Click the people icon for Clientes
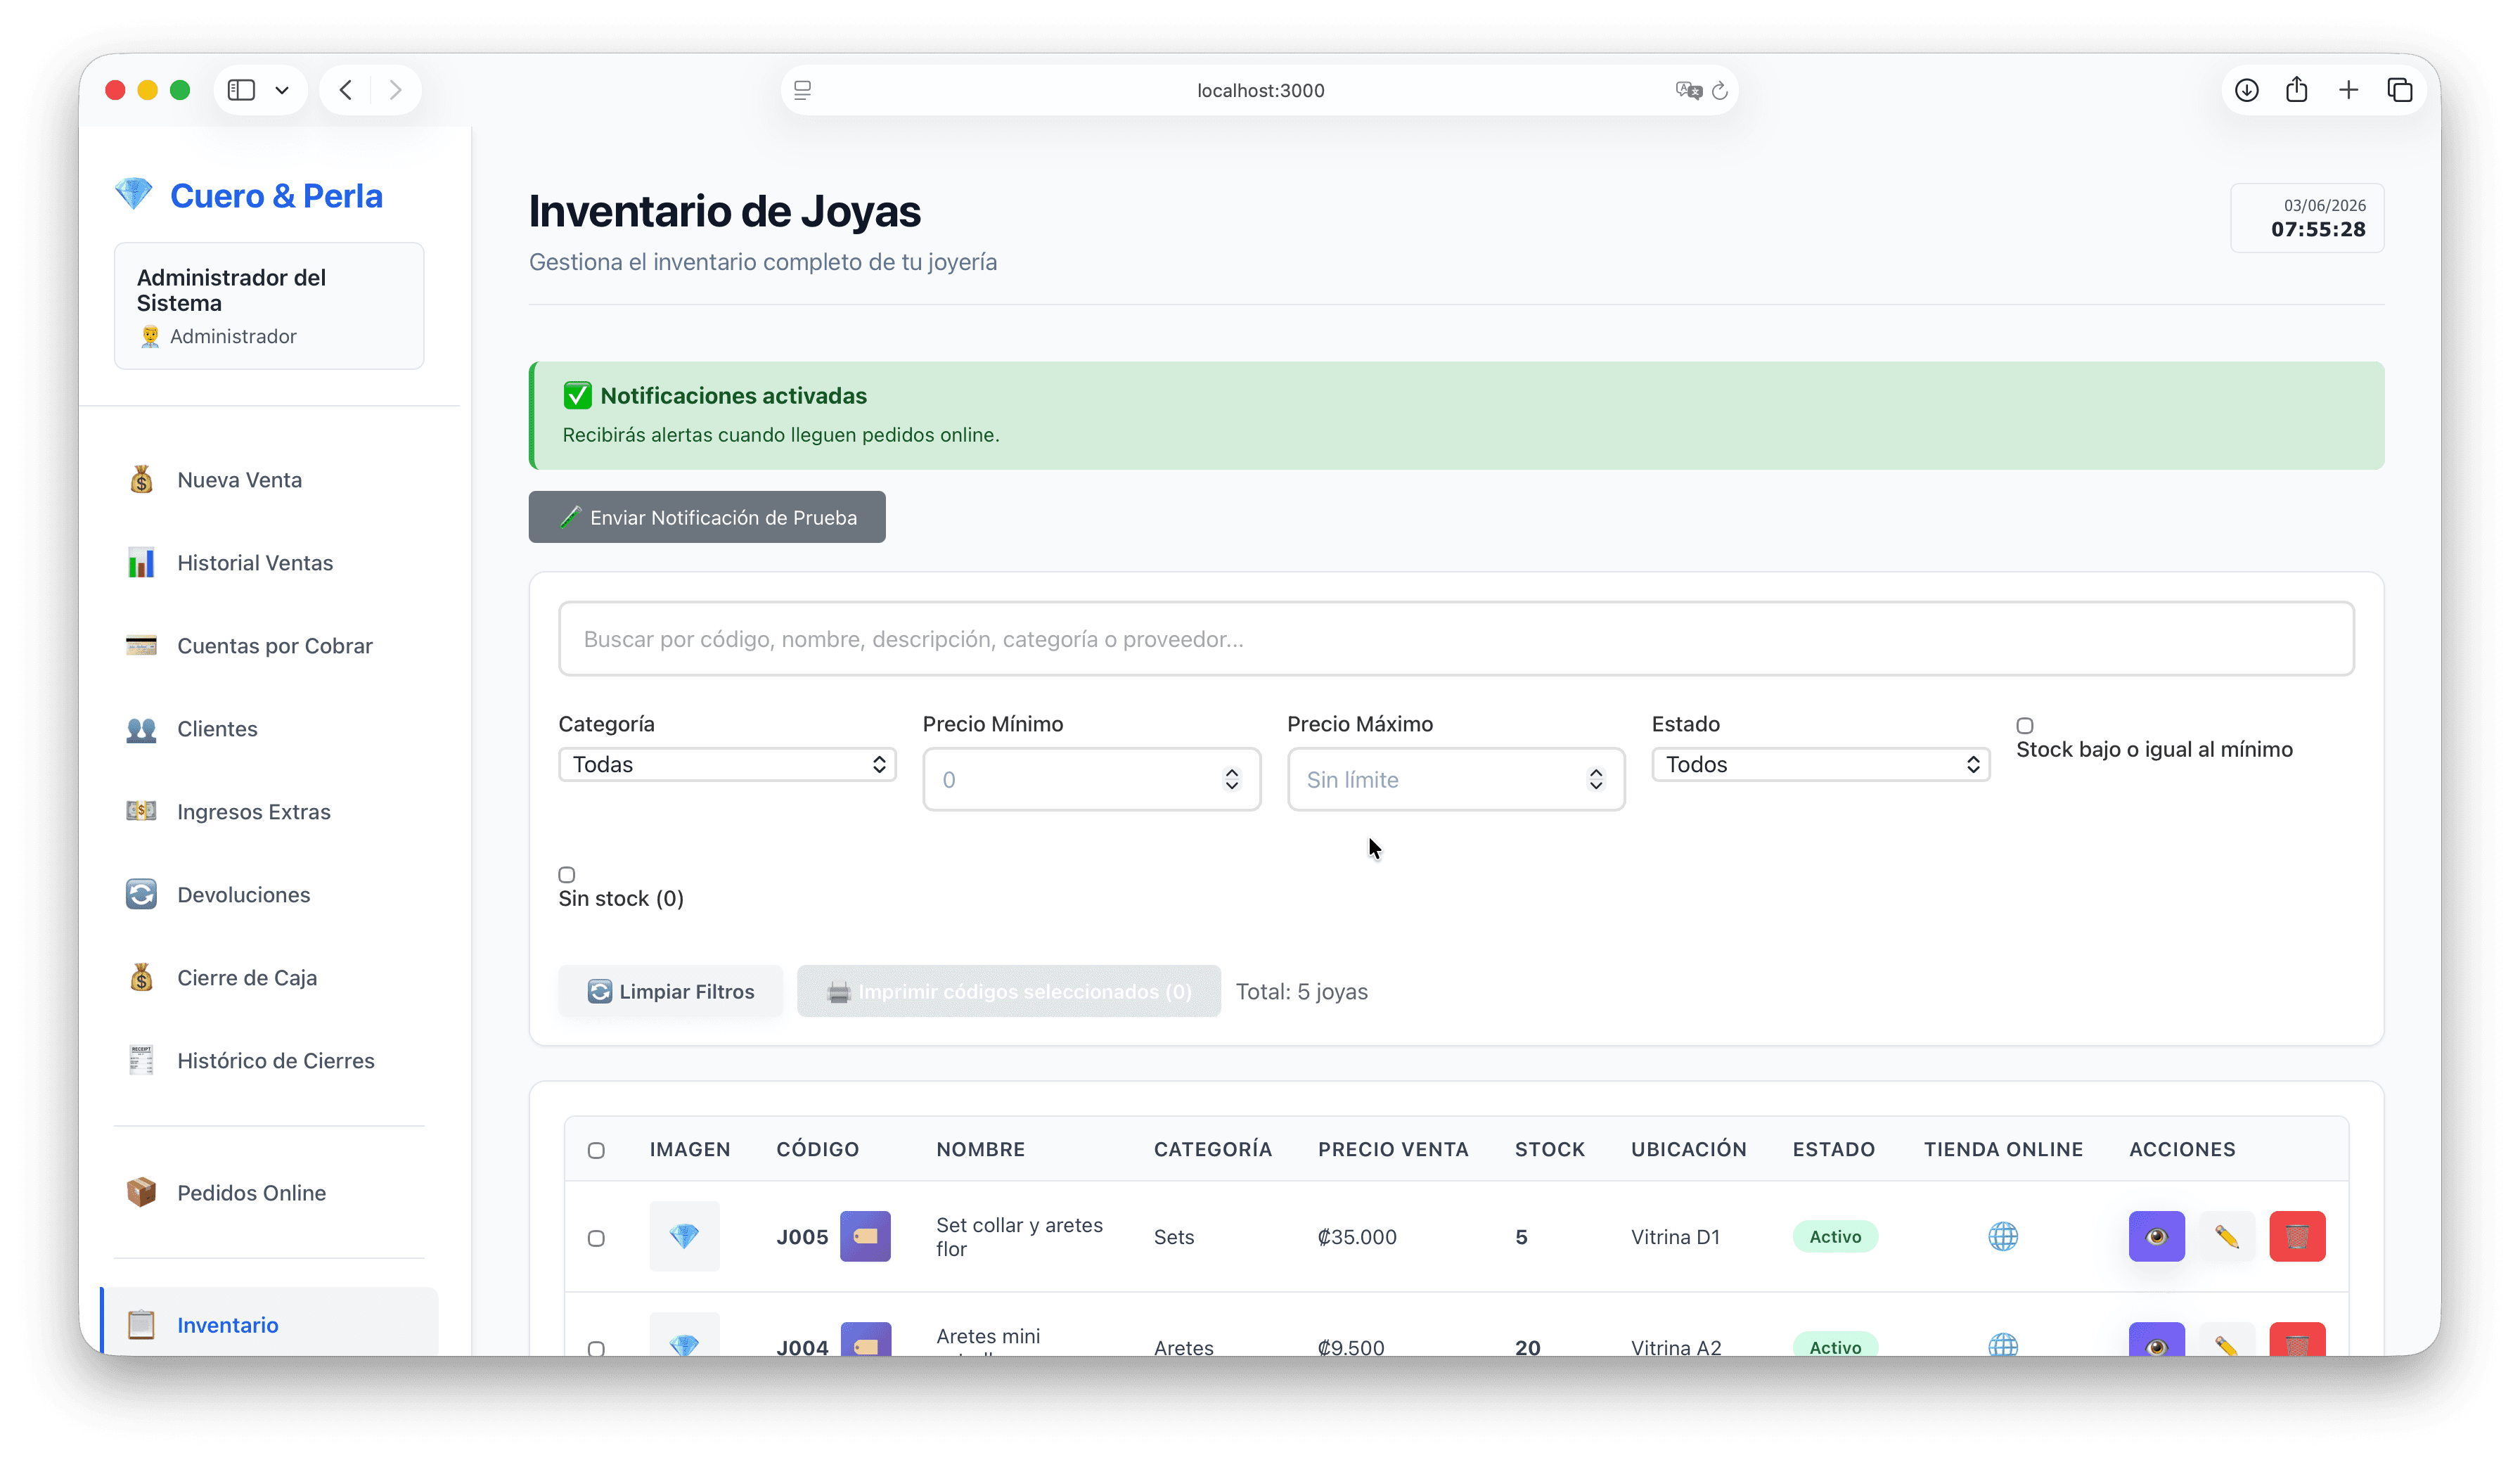Viewport: 2520px width, 1460px height. (x=141, y=729)
